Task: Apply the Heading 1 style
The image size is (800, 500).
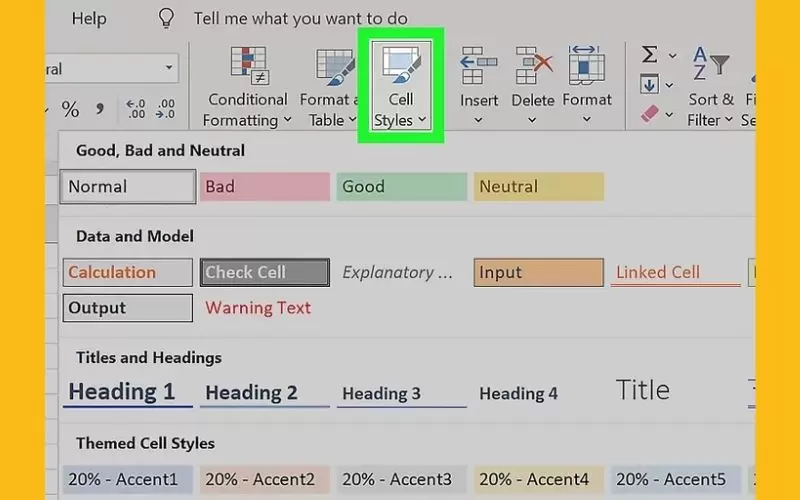Action: (x=128, y=392)
